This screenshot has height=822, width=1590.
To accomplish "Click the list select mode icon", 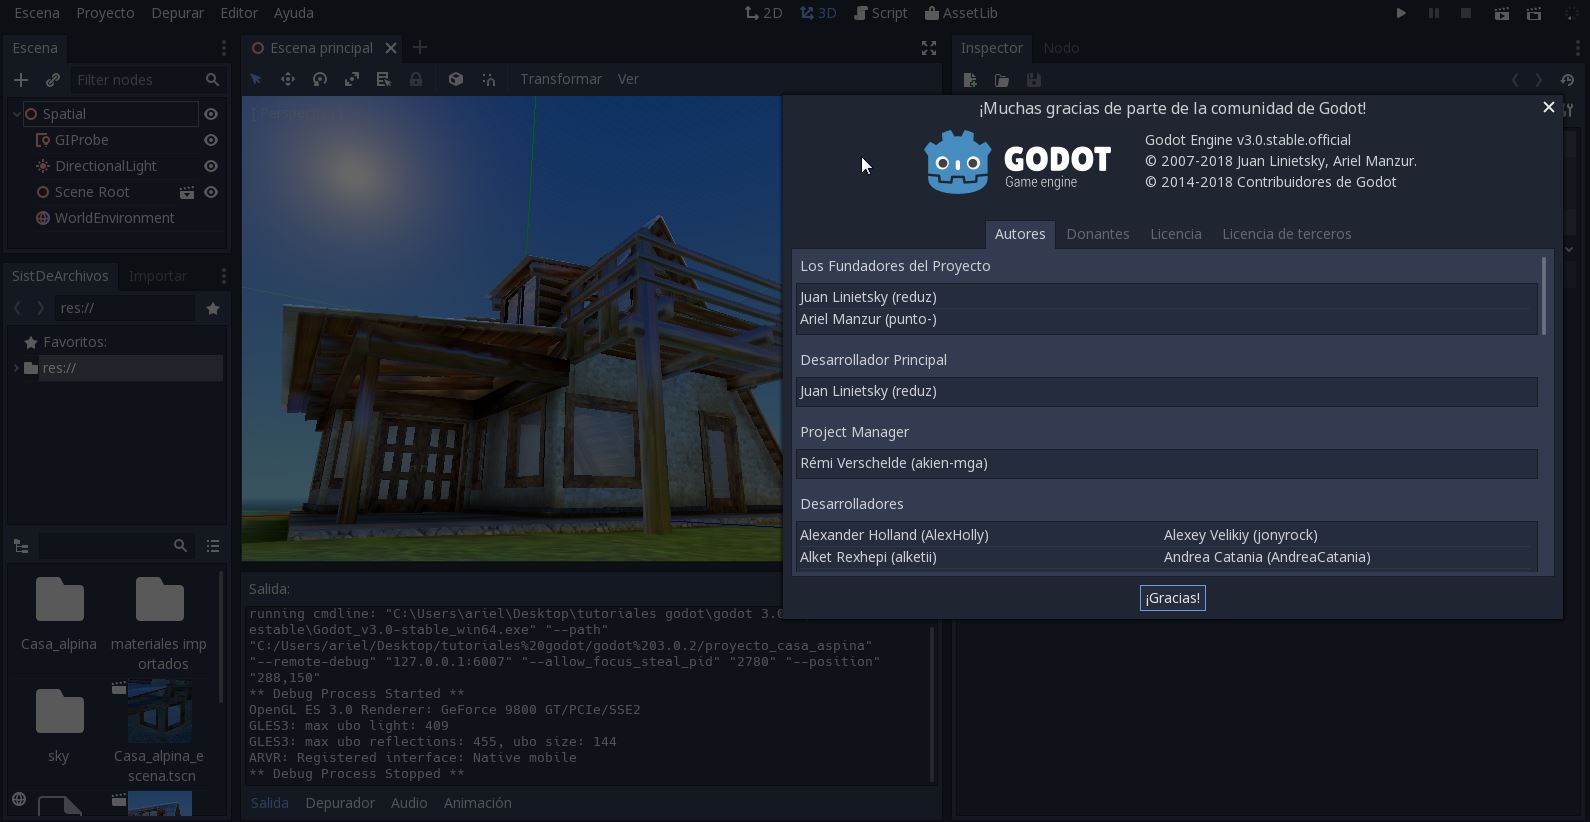I will click(x=384, y=79).
